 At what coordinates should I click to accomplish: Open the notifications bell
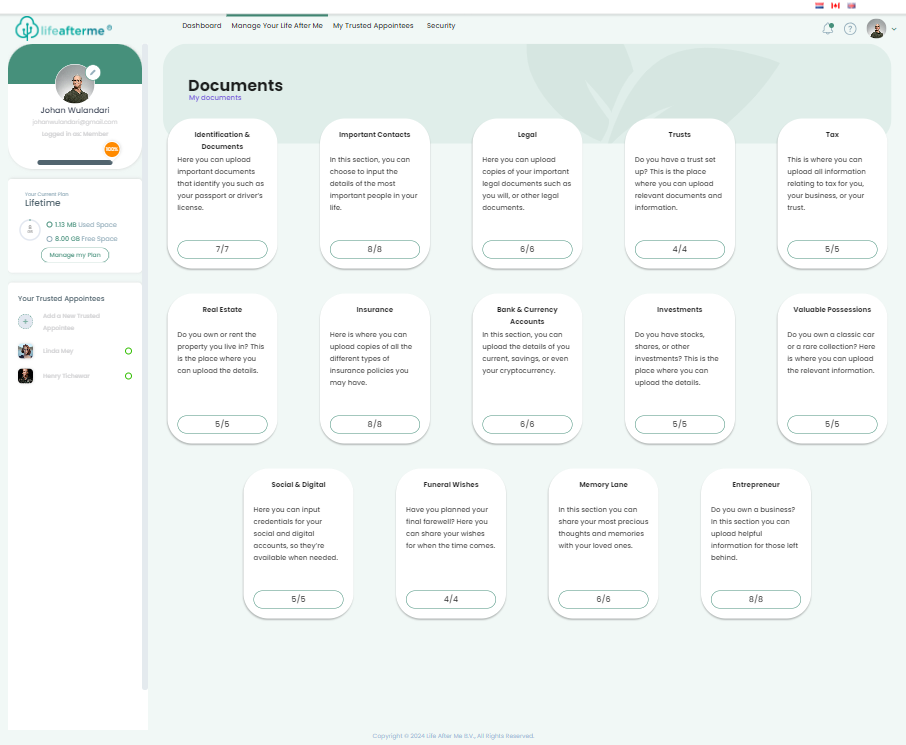[828, 28]
